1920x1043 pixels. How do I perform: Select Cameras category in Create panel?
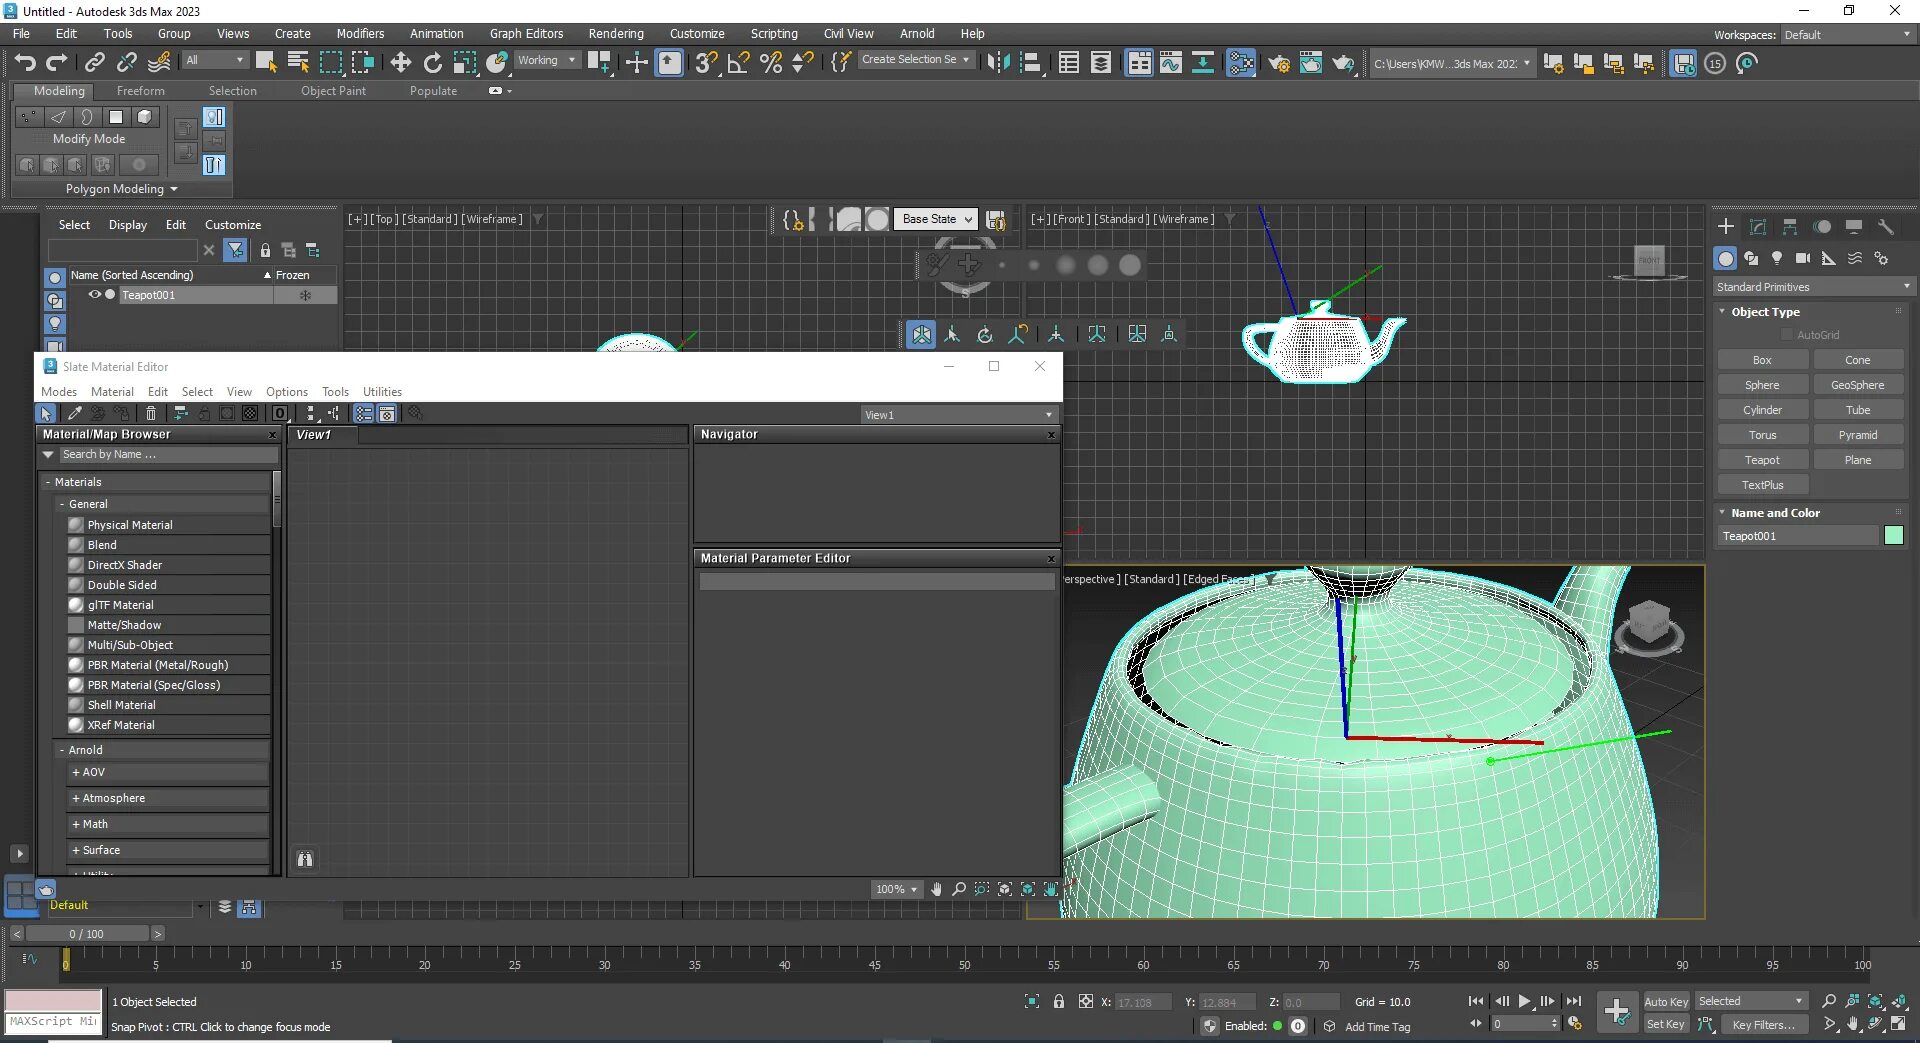[1803, 258]
